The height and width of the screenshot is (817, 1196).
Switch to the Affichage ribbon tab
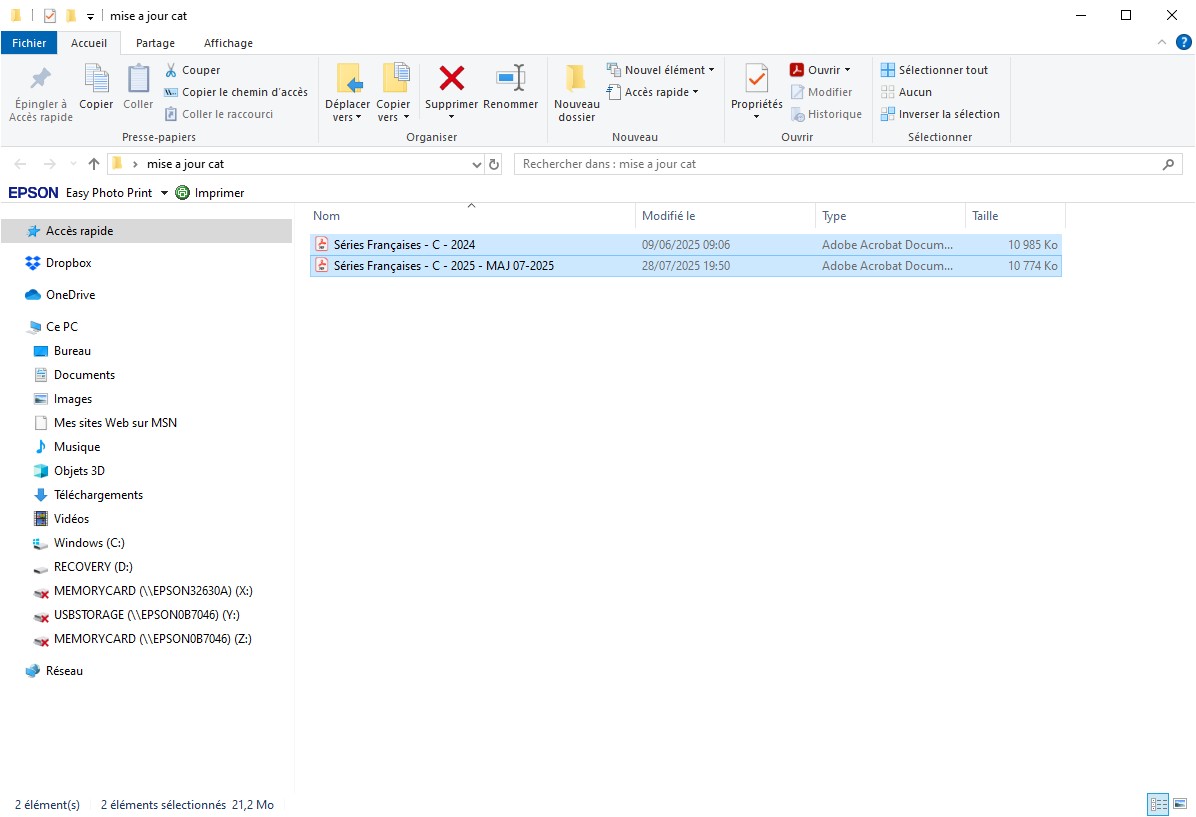(228, 43)
